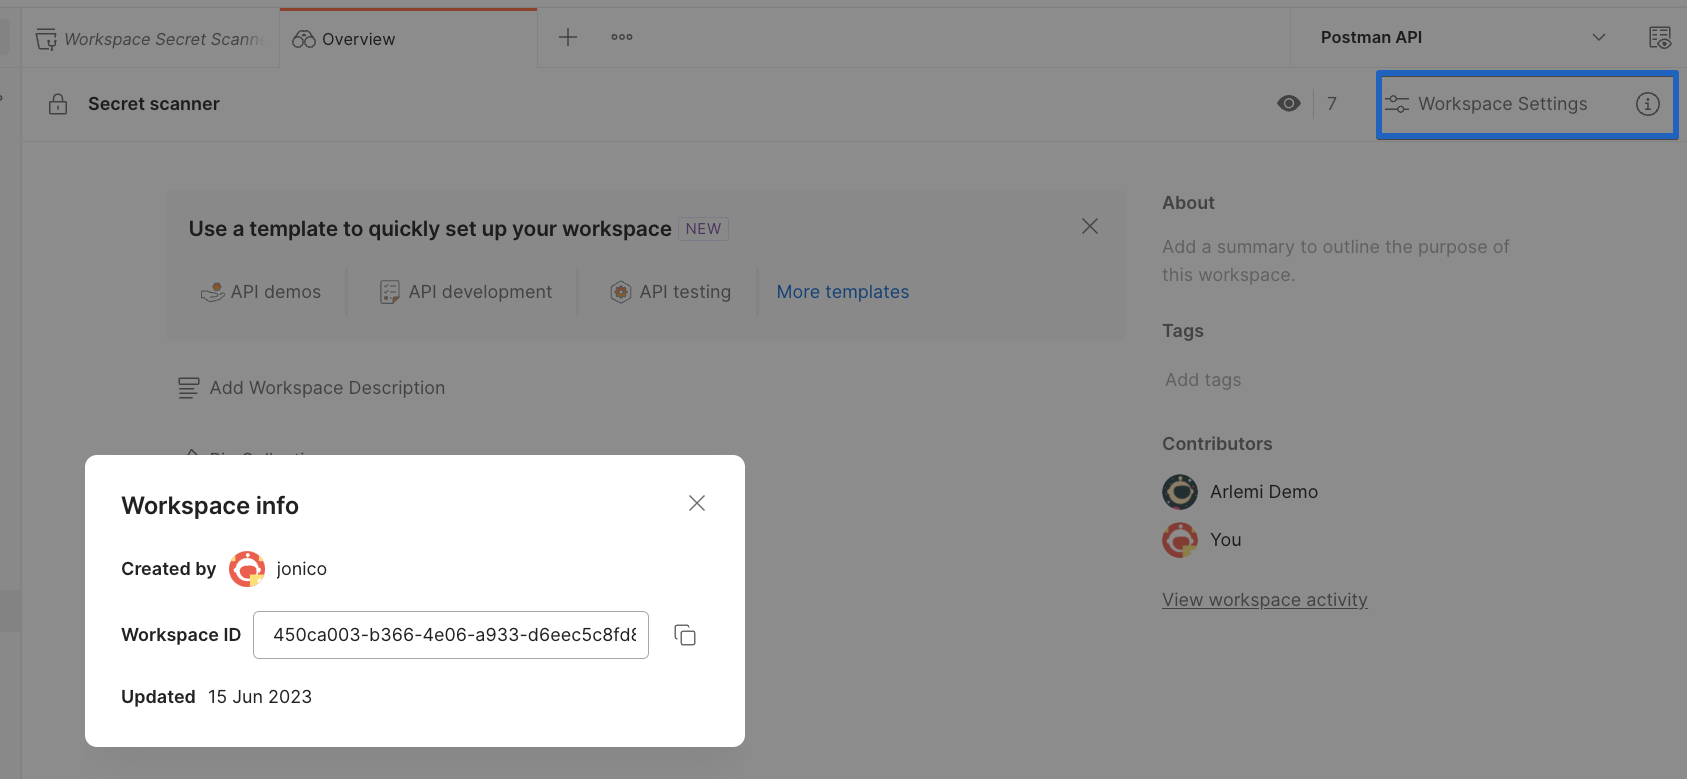The height and width of the screenshot is (779, 1687).
Task: Open the workspace info icon
Action: coord(1648,104)
